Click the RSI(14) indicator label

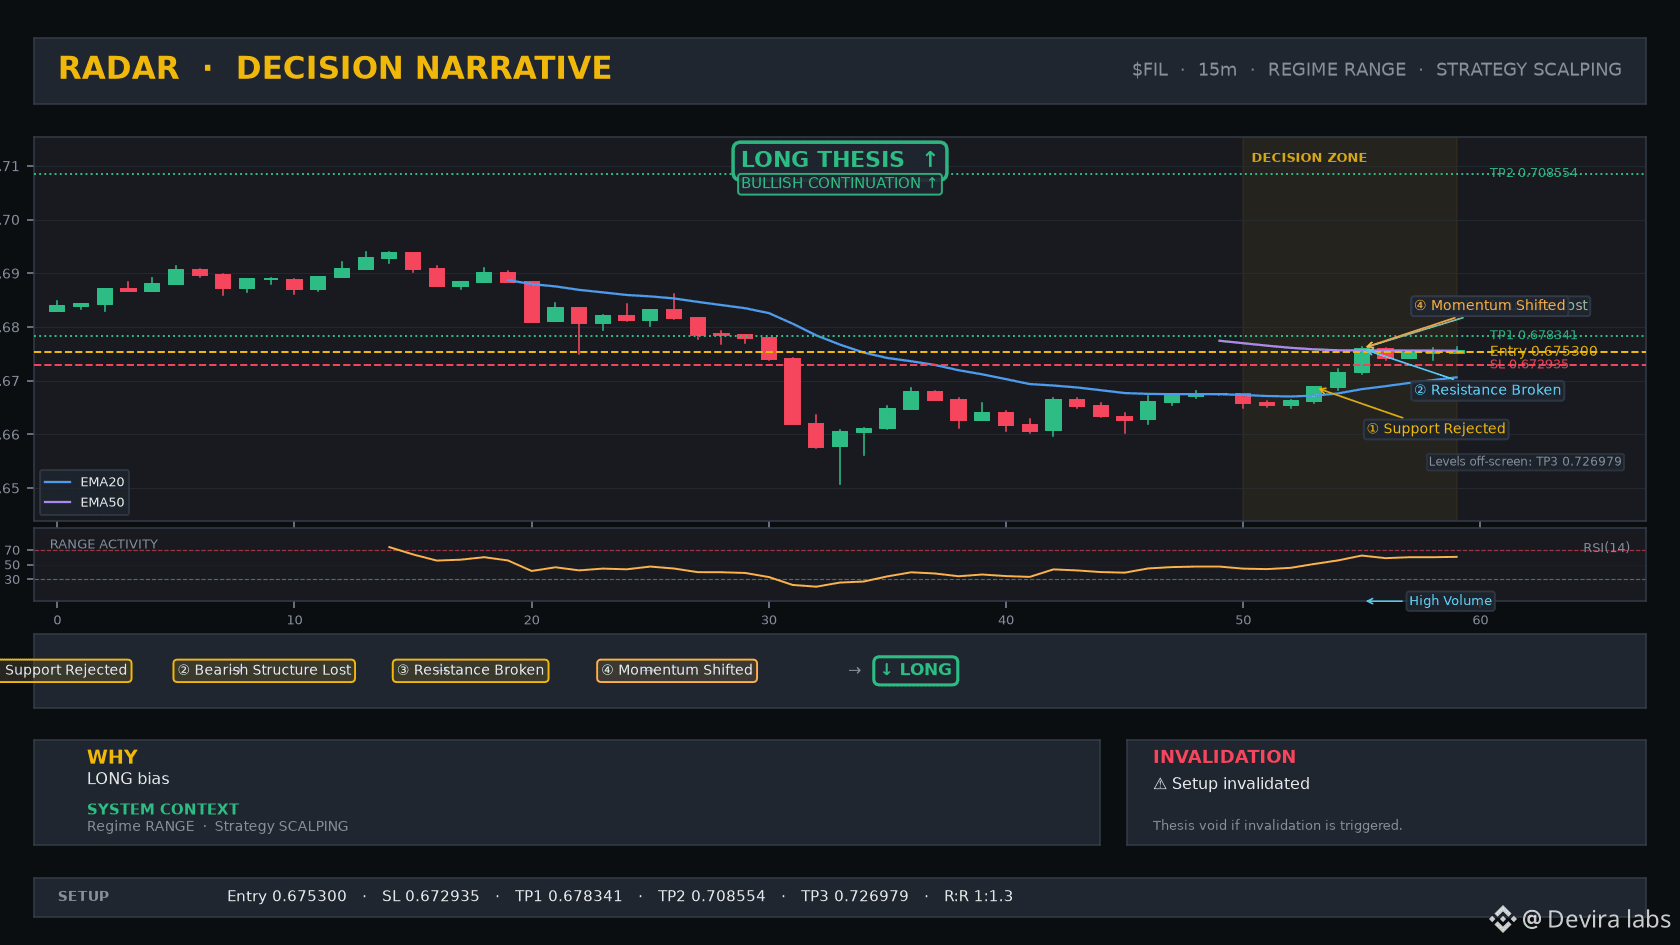[1606, 548]
